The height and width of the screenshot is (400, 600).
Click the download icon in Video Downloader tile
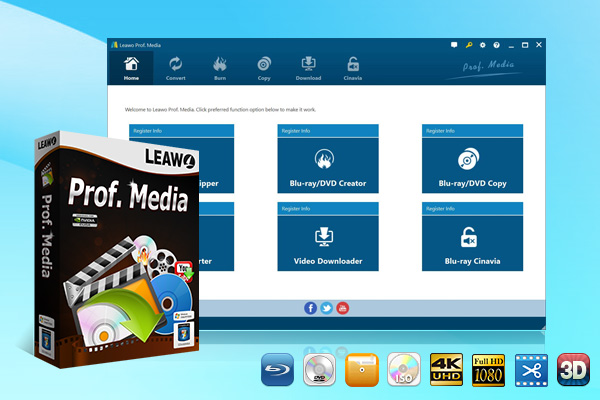324,237
